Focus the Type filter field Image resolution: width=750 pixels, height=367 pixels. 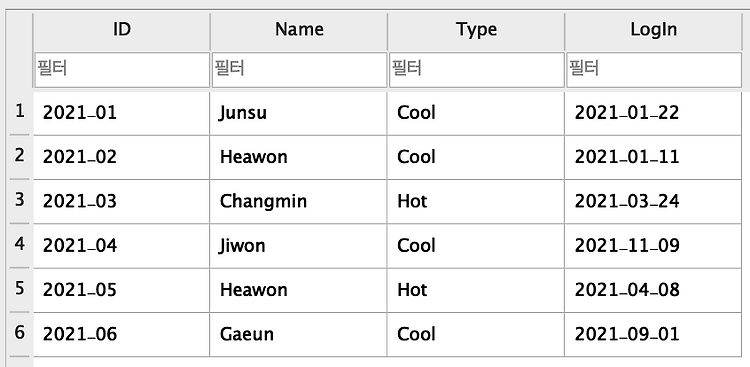(476, 70)
